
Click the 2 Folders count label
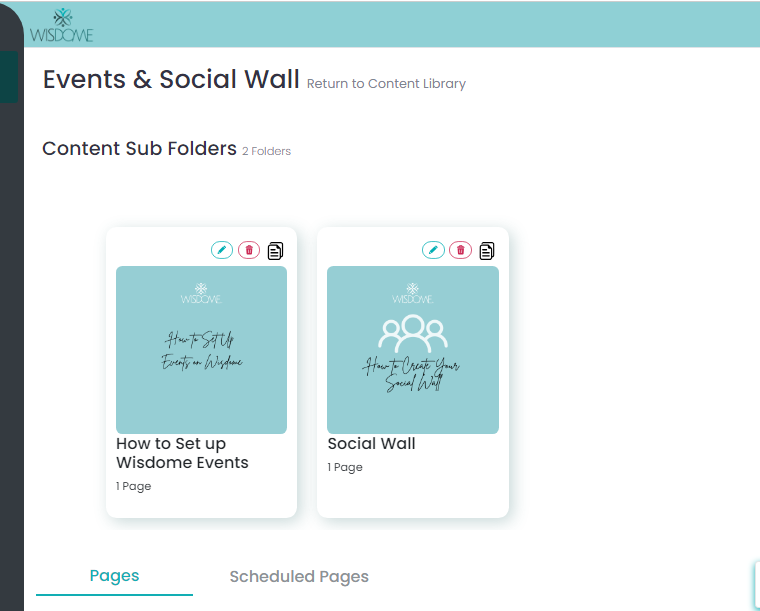266,152
